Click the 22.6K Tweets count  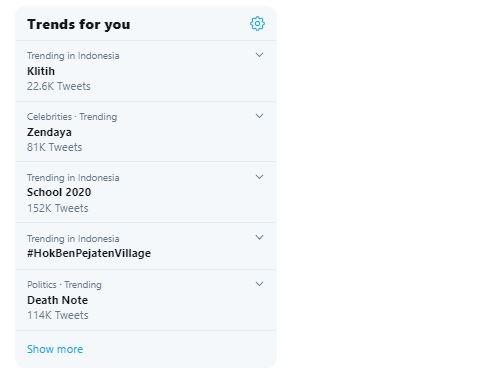(x=59, y=86)
